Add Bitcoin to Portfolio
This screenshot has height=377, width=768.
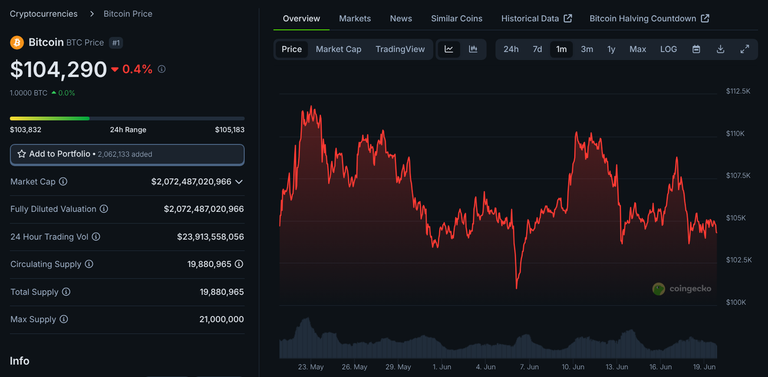tap(127, 154)
